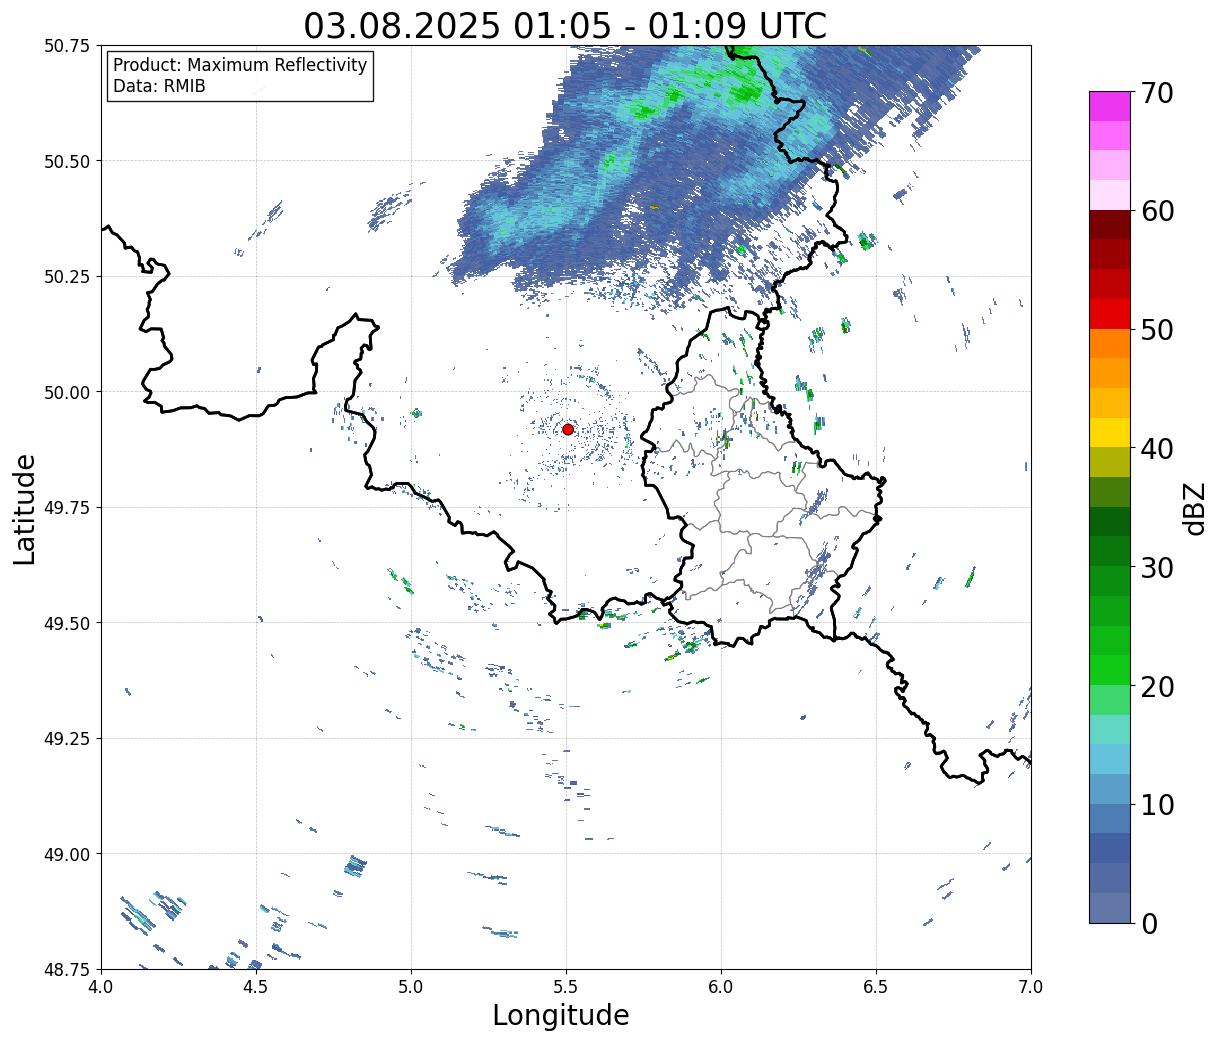Click the colorbar tick value 30

click(x=1156, y=567)
